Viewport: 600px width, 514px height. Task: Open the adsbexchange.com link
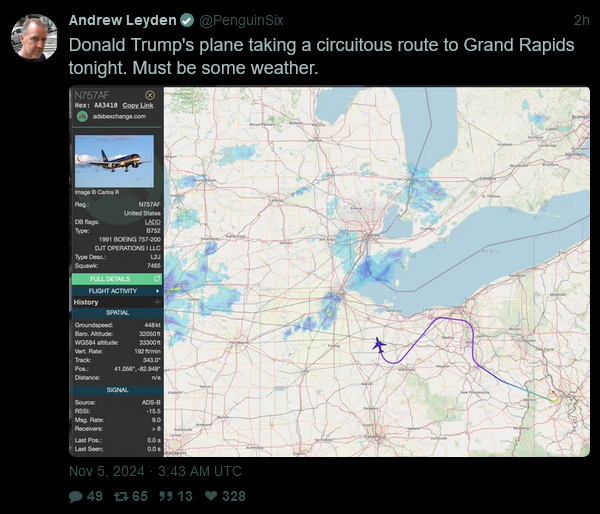click(x=119, y=116)
